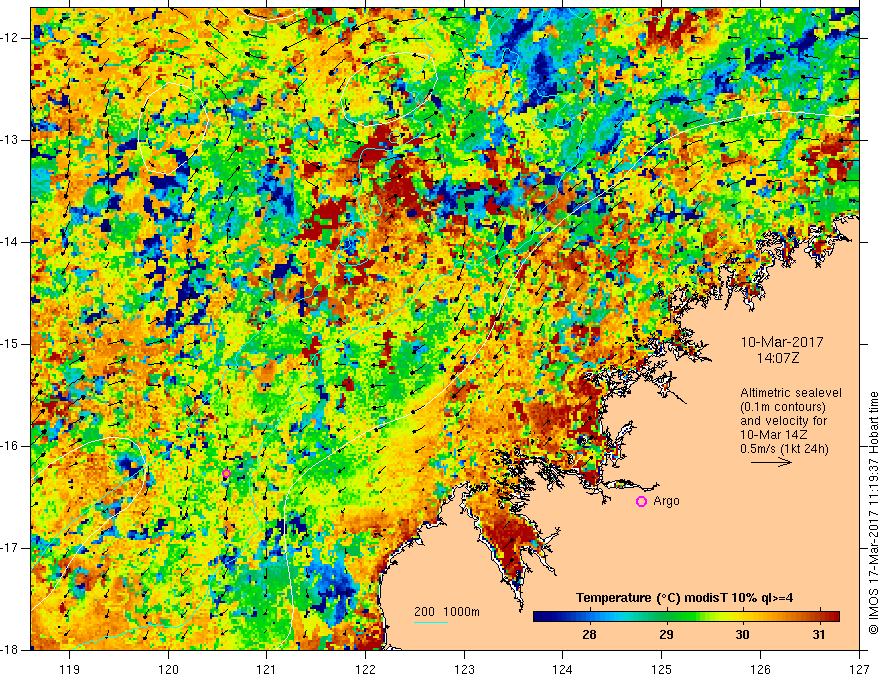Click latitude label -15 on left axis
The image size is (880, 680).
12,344
